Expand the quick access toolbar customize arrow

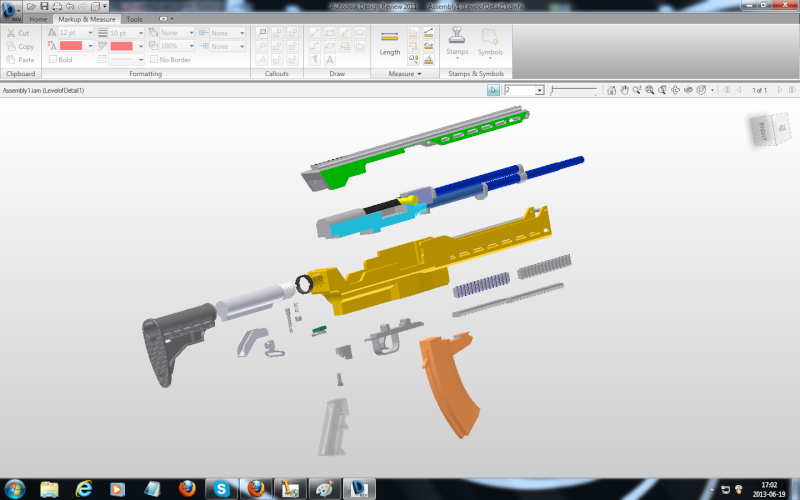click(105, 7)
